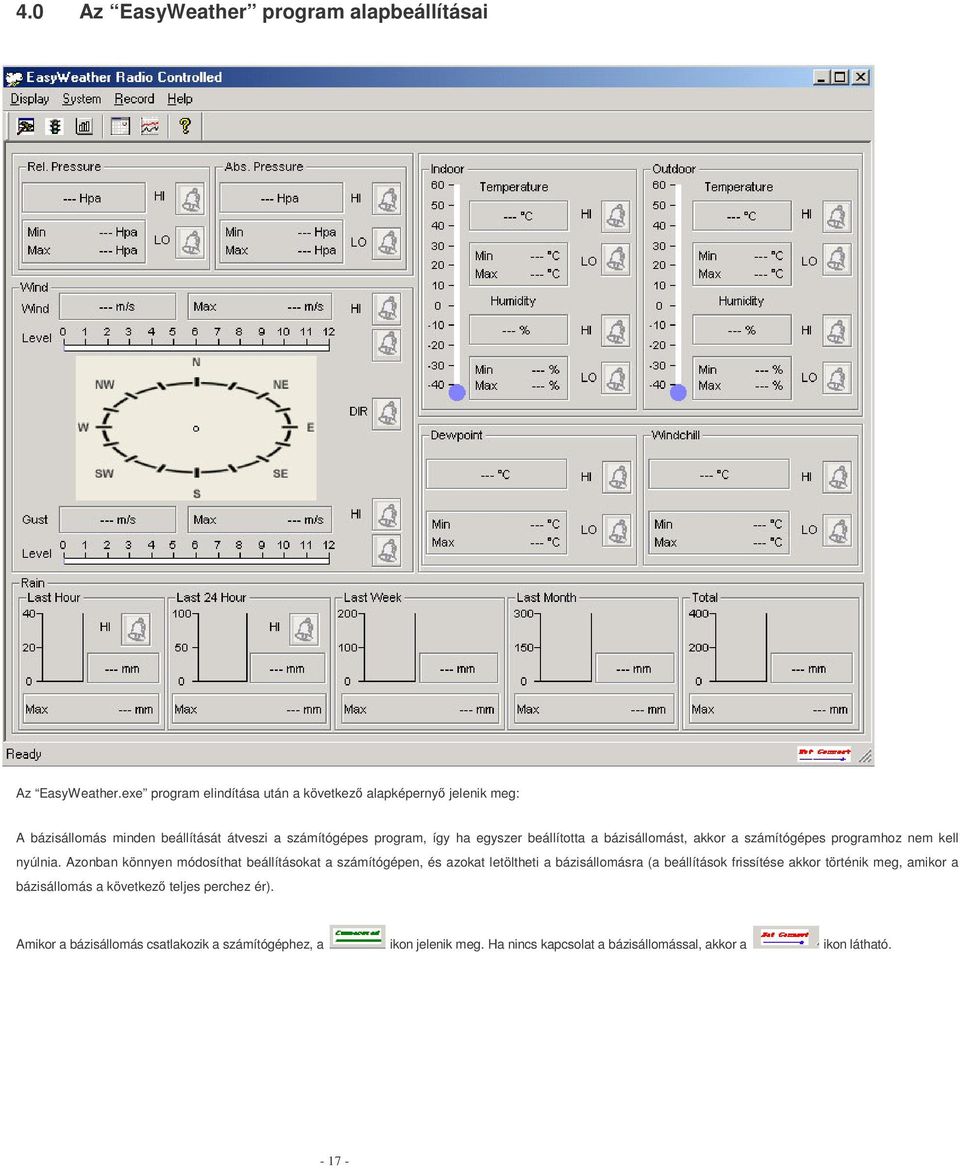Click the first toolbar icon with key image

[x=26, y=126]
